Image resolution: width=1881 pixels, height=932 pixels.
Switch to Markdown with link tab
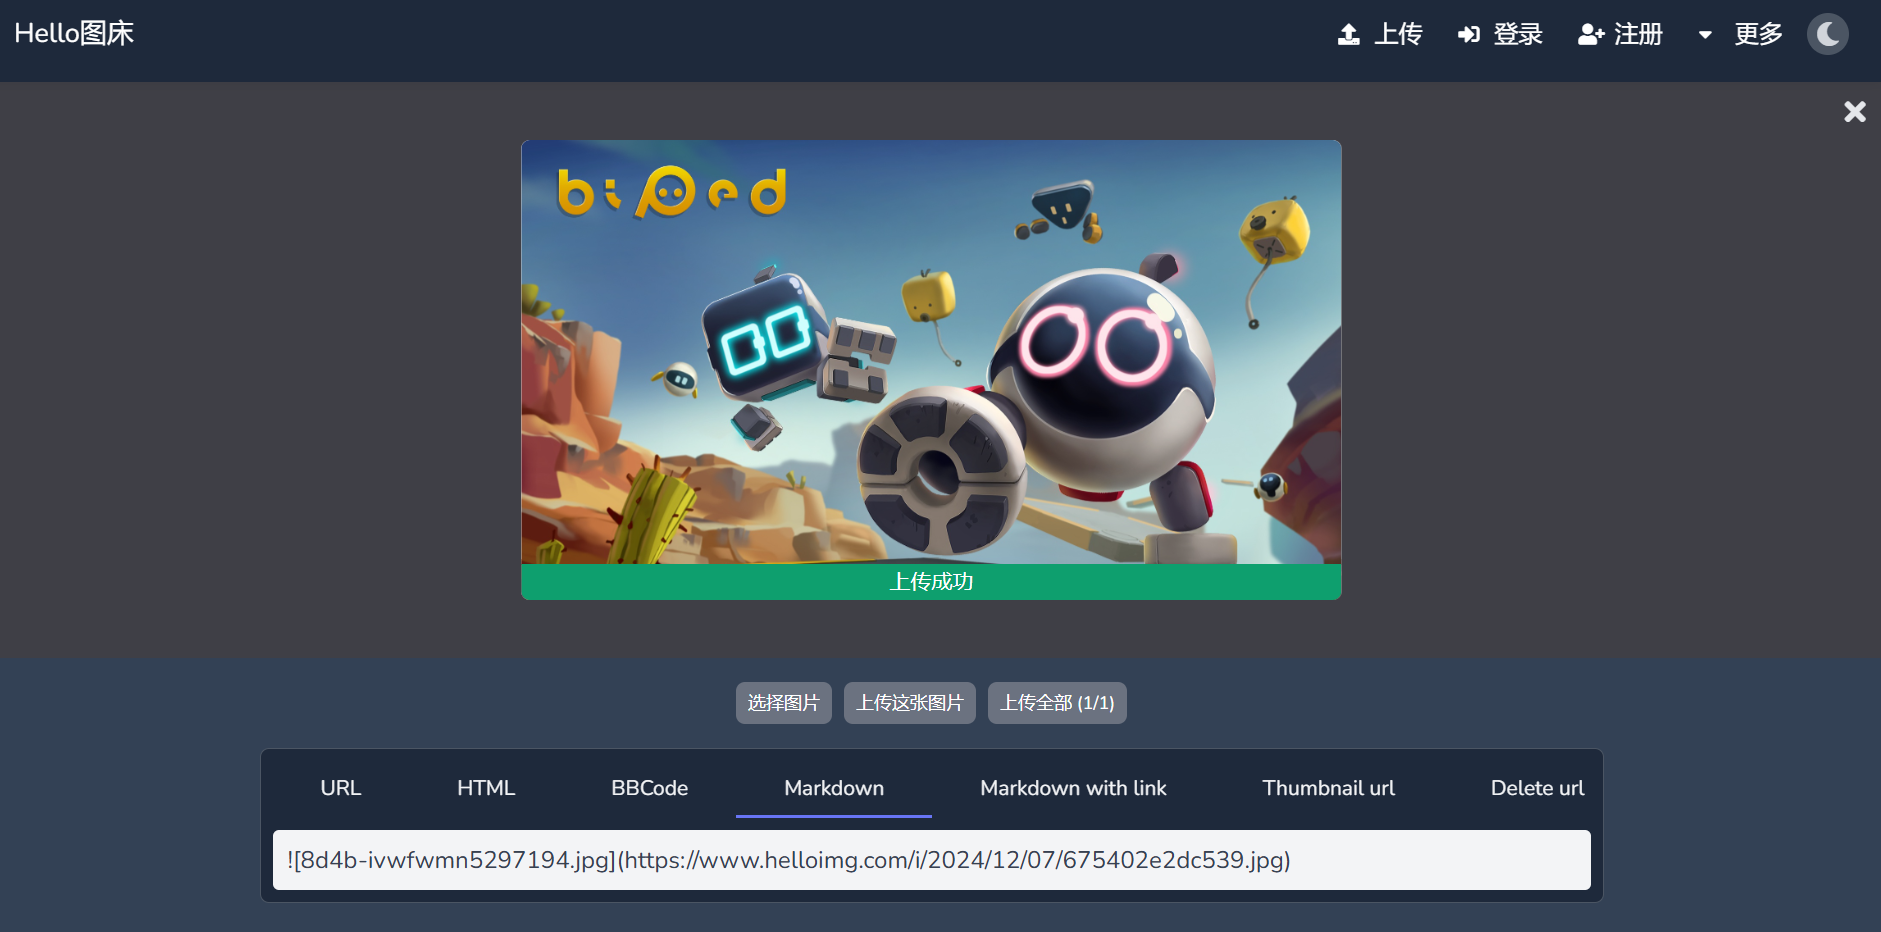point(1073,788)
